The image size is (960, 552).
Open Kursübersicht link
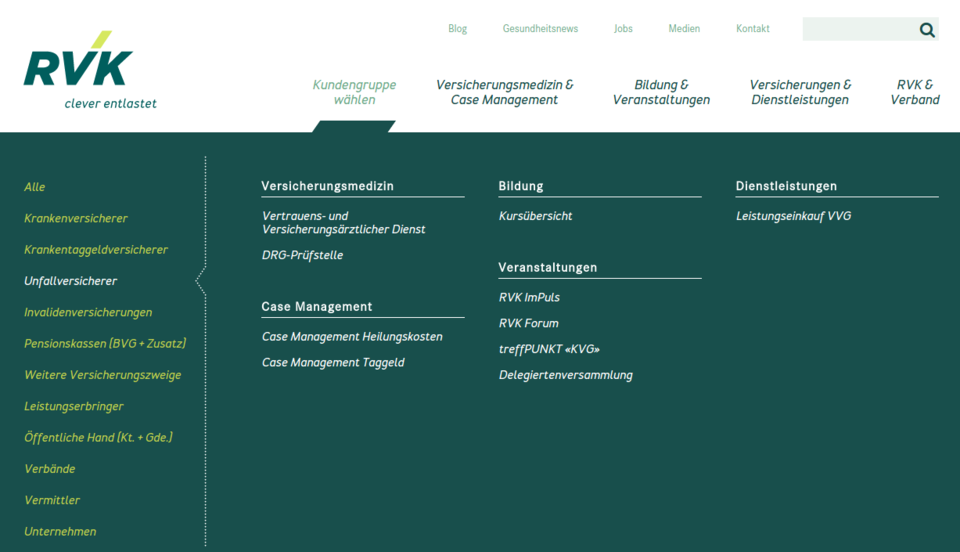536,216
